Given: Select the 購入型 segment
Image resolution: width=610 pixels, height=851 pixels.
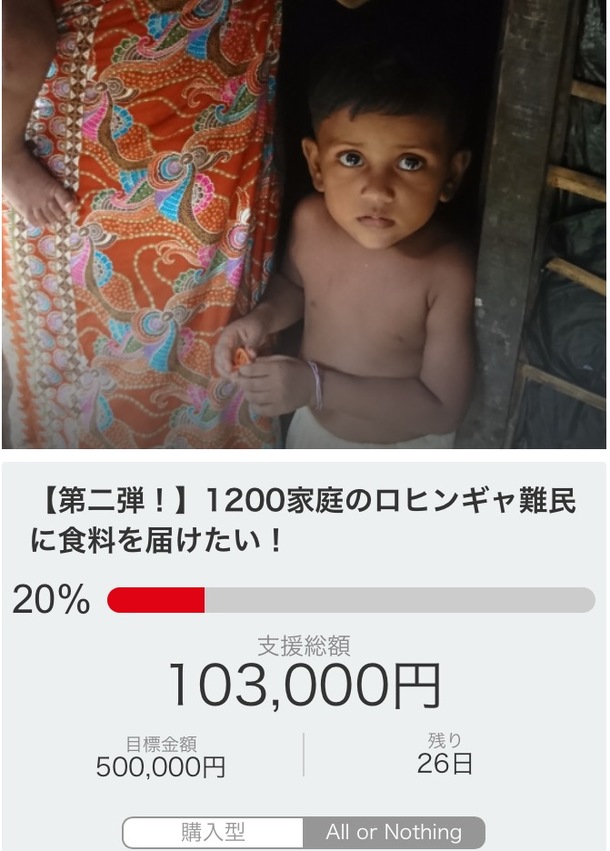Looking at the screenshot, I should pos(213,832).
